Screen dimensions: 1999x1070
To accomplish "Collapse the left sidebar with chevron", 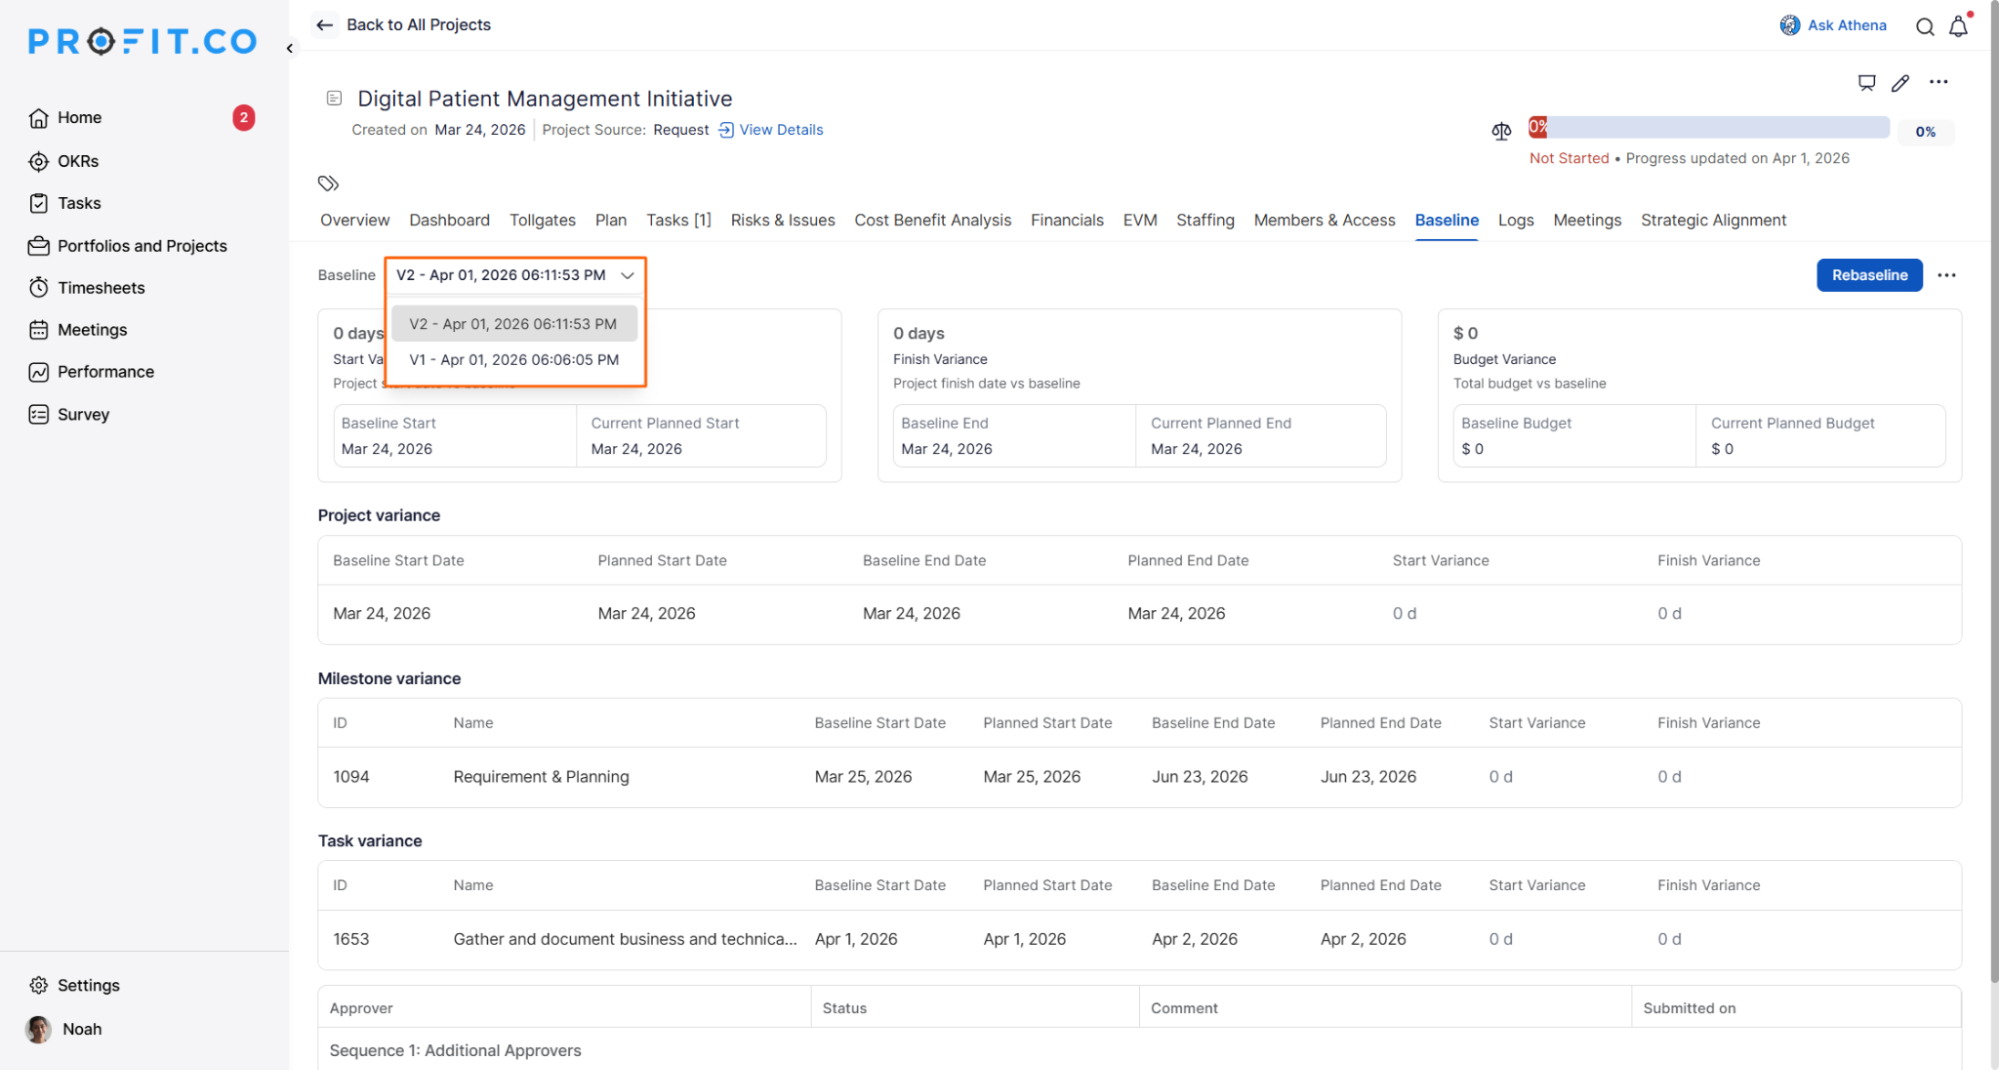I will pyautogui.click(x=290, y=48).
